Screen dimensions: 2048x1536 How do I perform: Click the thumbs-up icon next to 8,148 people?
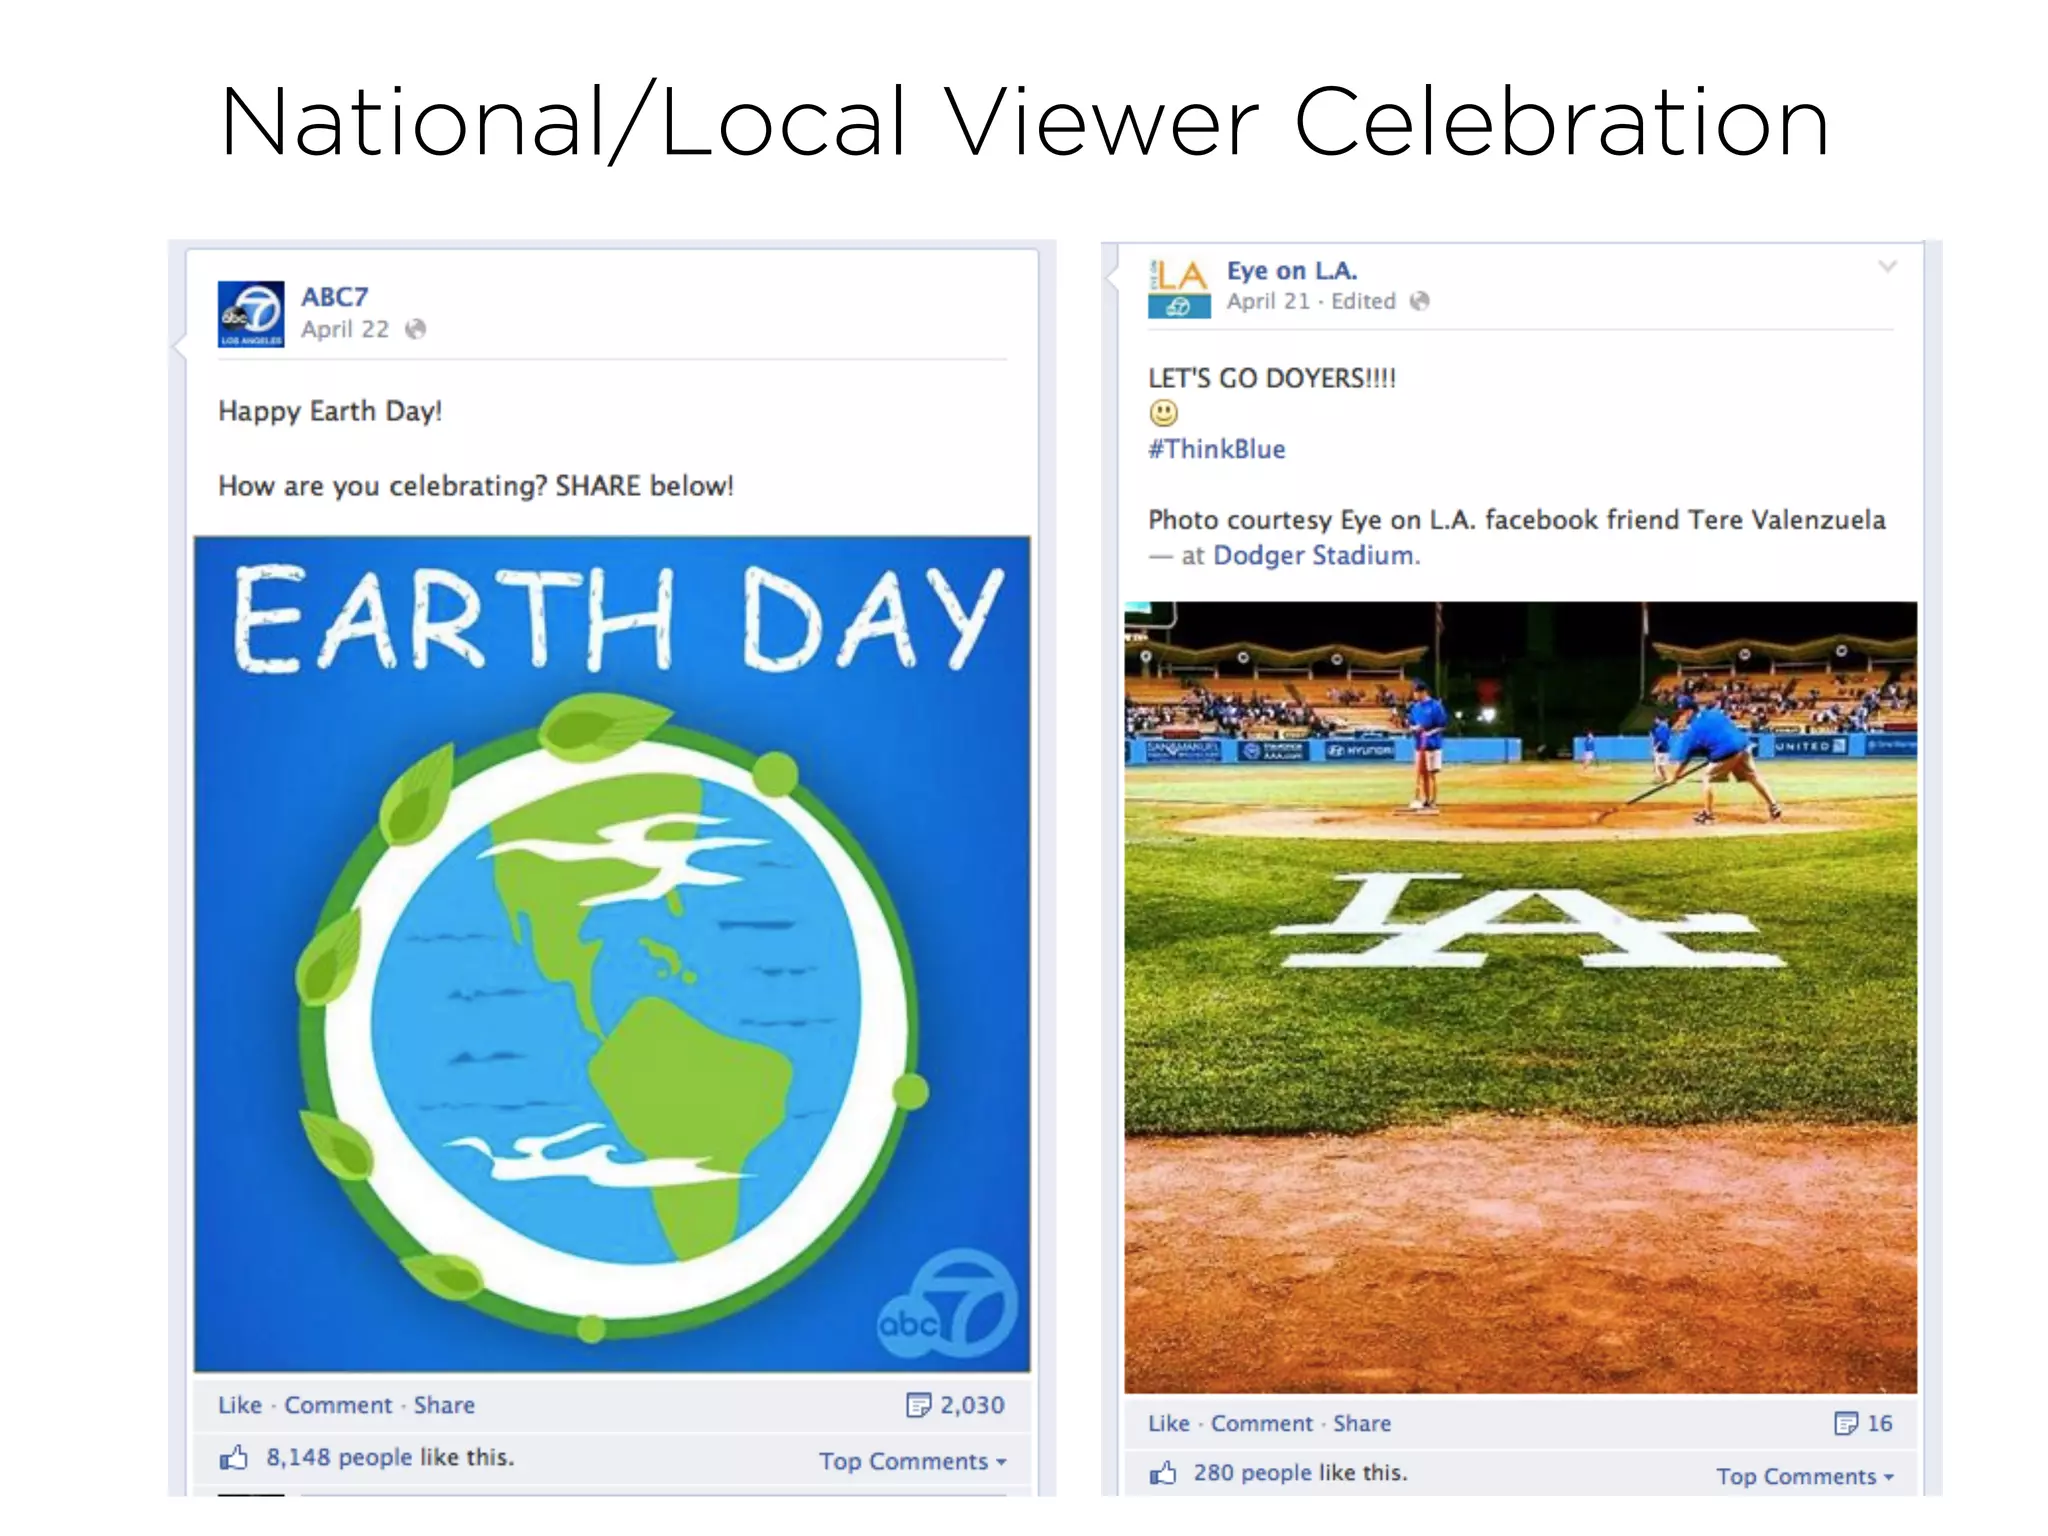pyautogui.click(x=234, y=1458)
